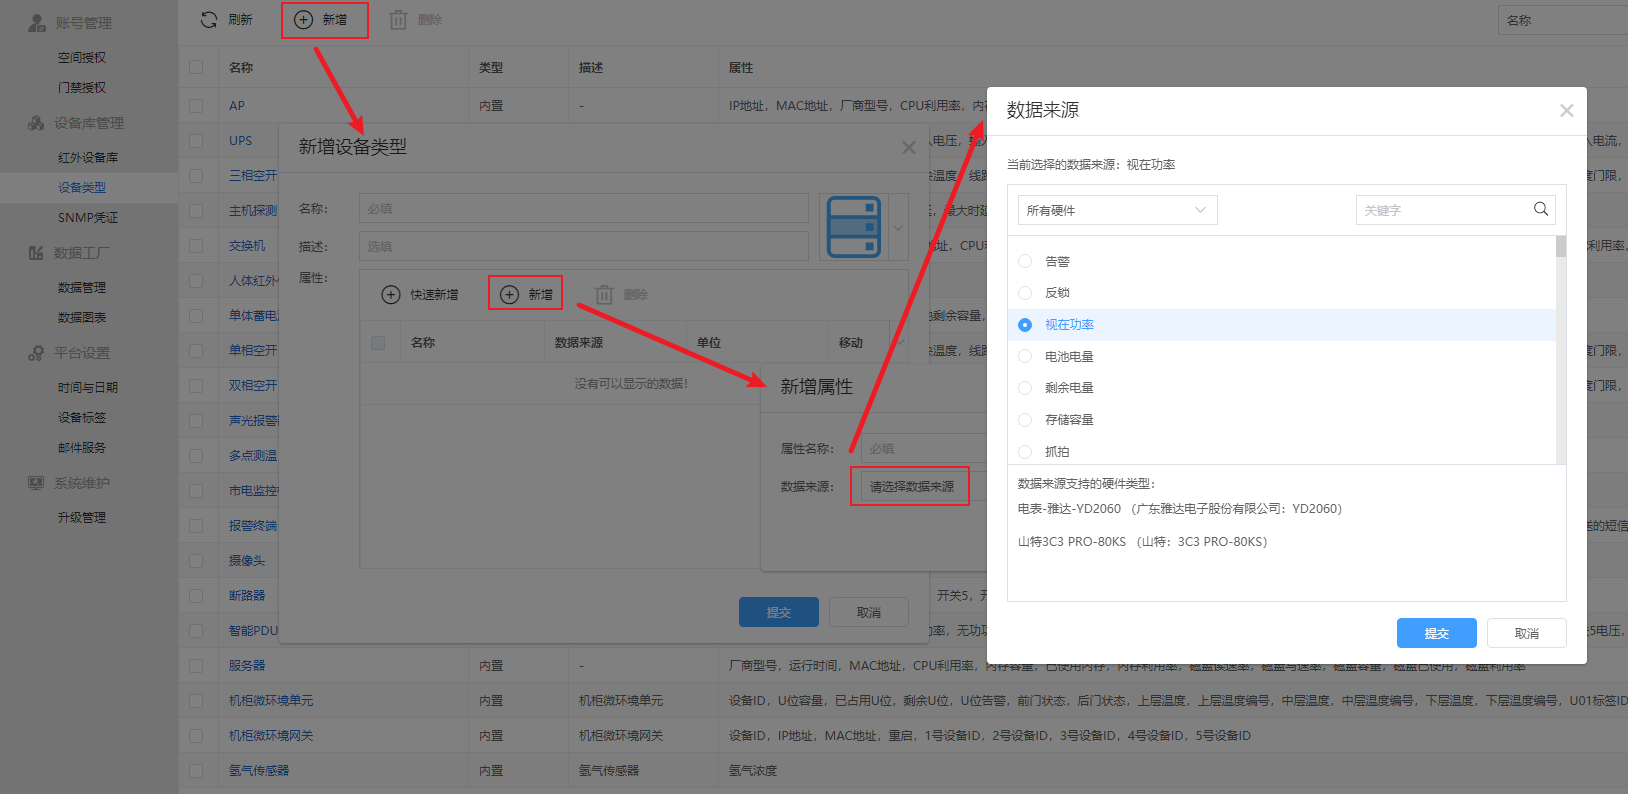Toggle the attribute table header checkbox

(x=378, y=343)
